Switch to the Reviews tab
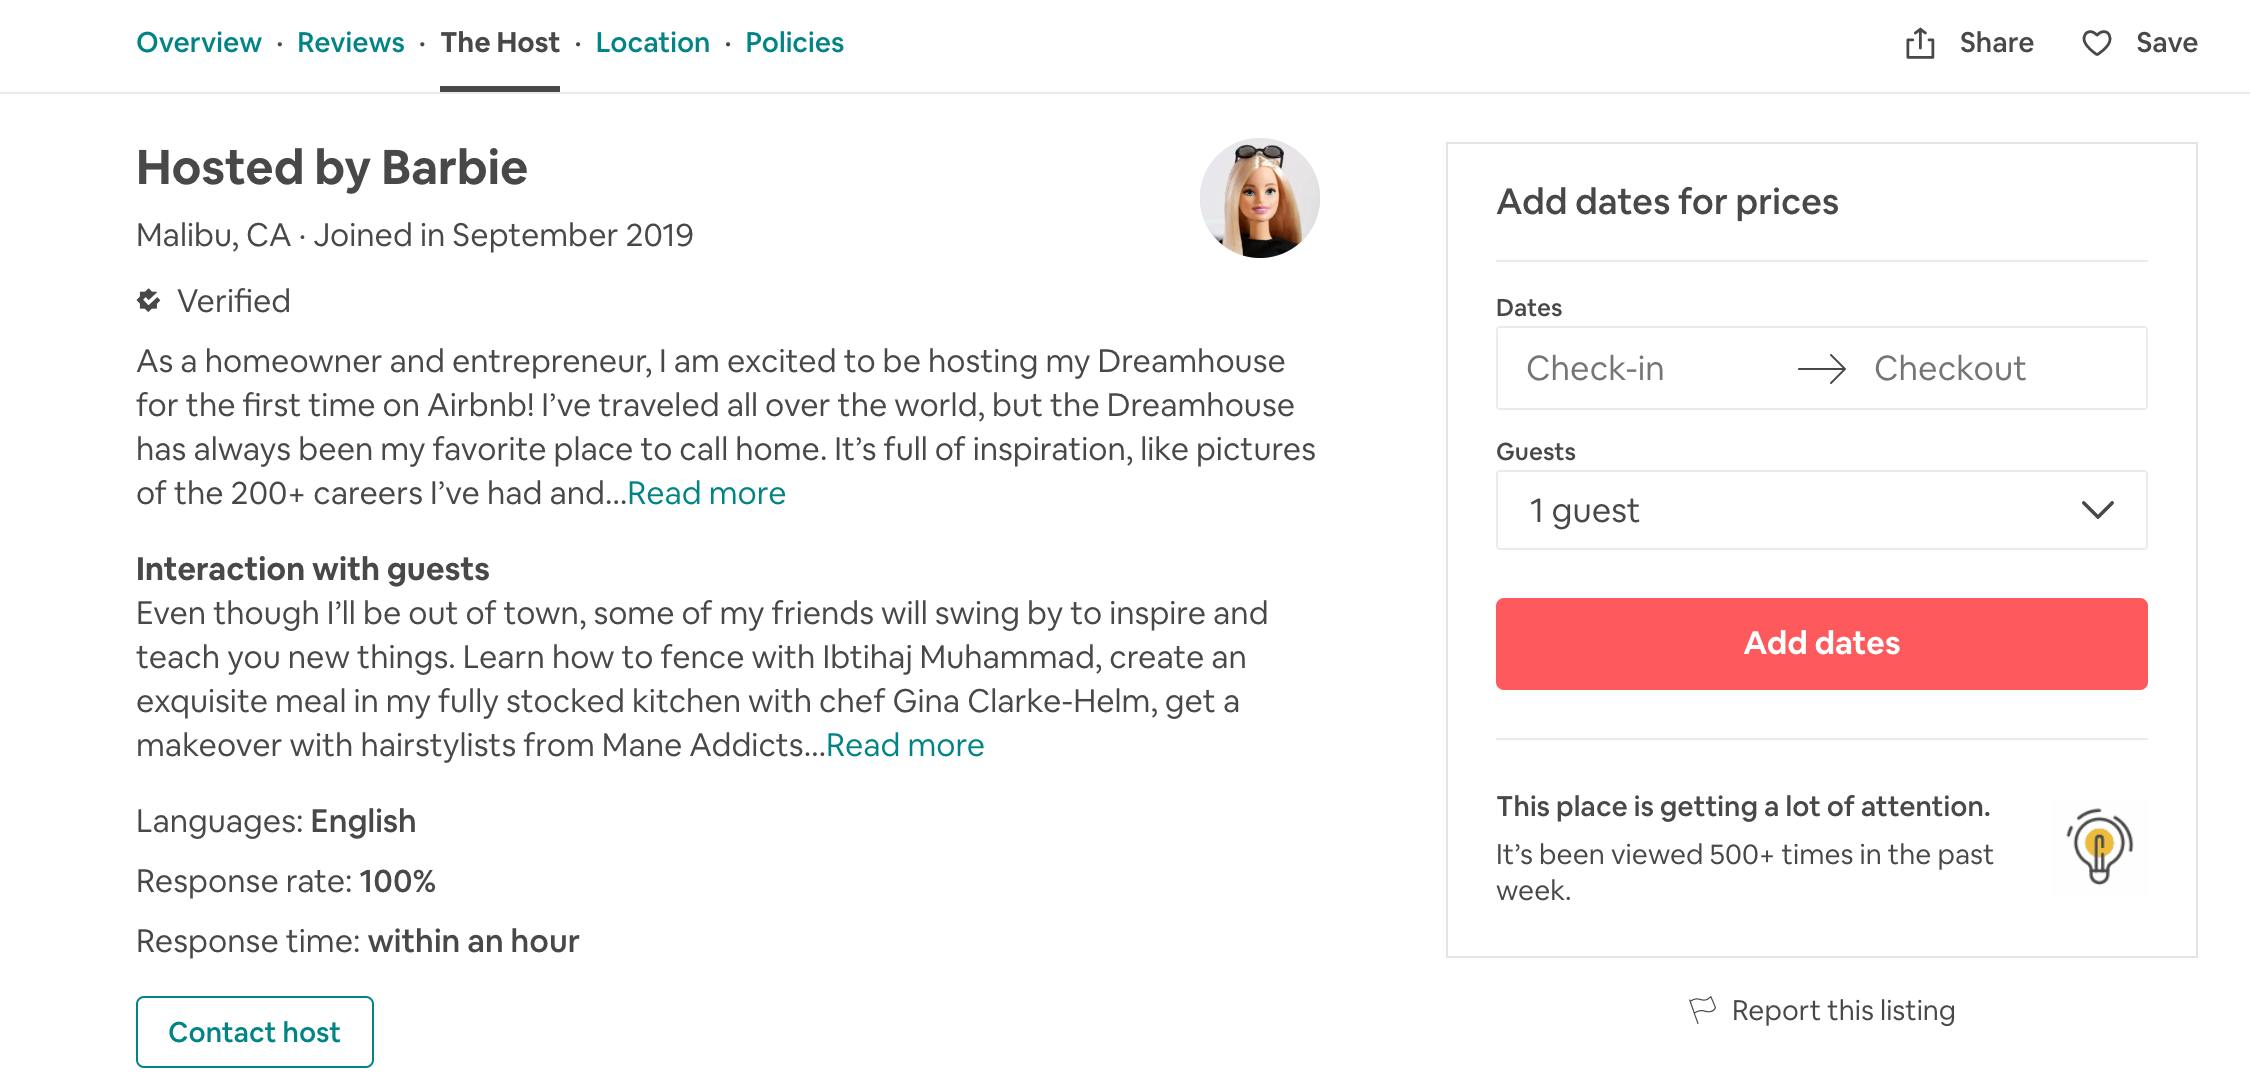 (350, 42)
